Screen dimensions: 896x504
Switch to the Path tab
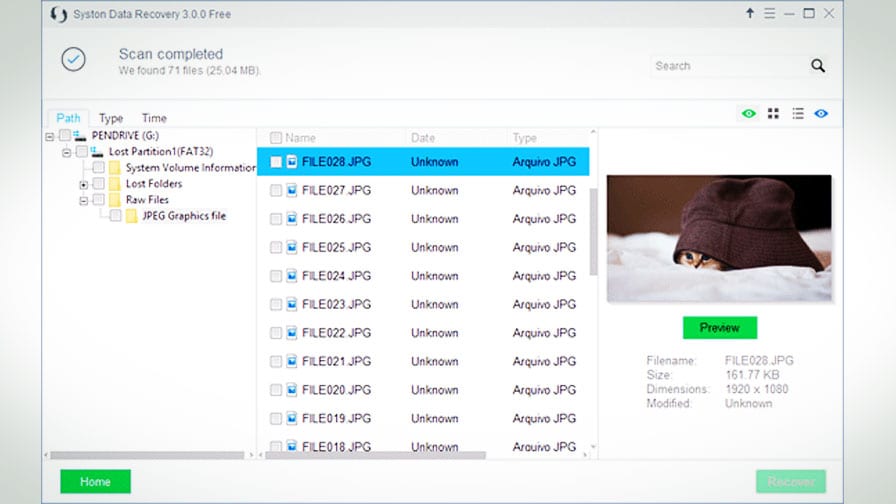click(x=68, y=118)
